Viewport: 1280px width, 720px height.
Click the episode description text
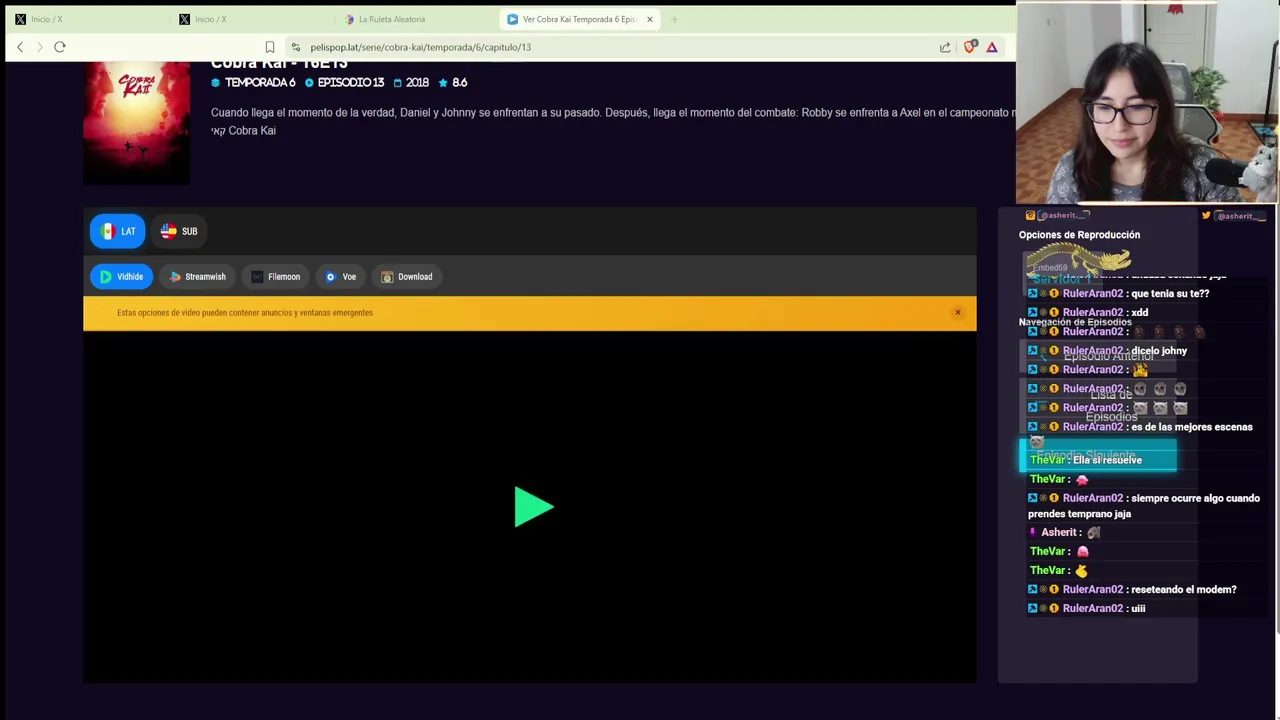[612, 121]
